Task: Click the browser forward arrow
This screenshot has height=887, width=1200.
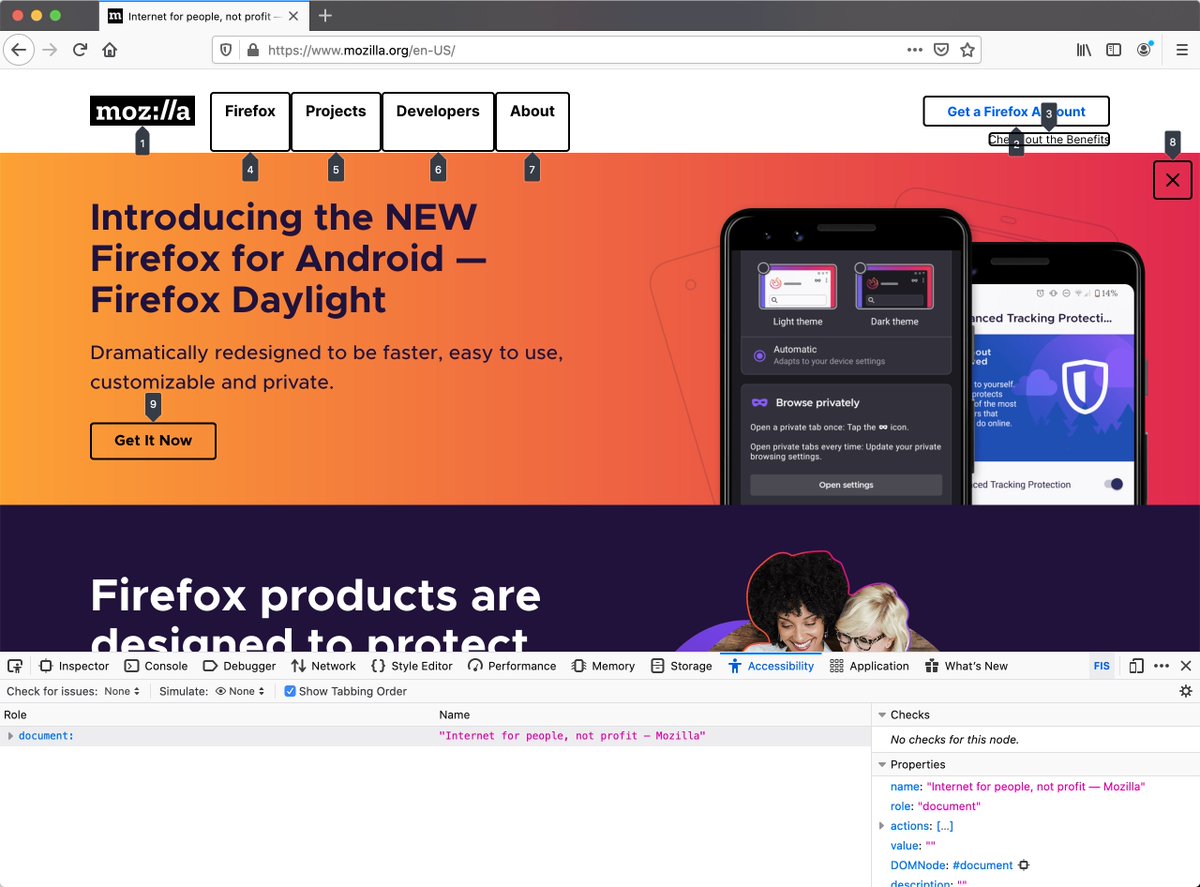Action: pyautogui.click(x=50, y=50)
